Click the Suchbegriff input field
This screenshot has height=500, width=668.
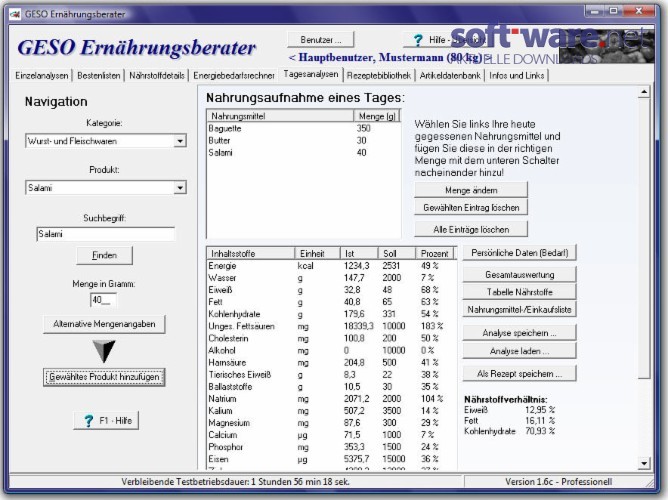(x=106, y=234)
